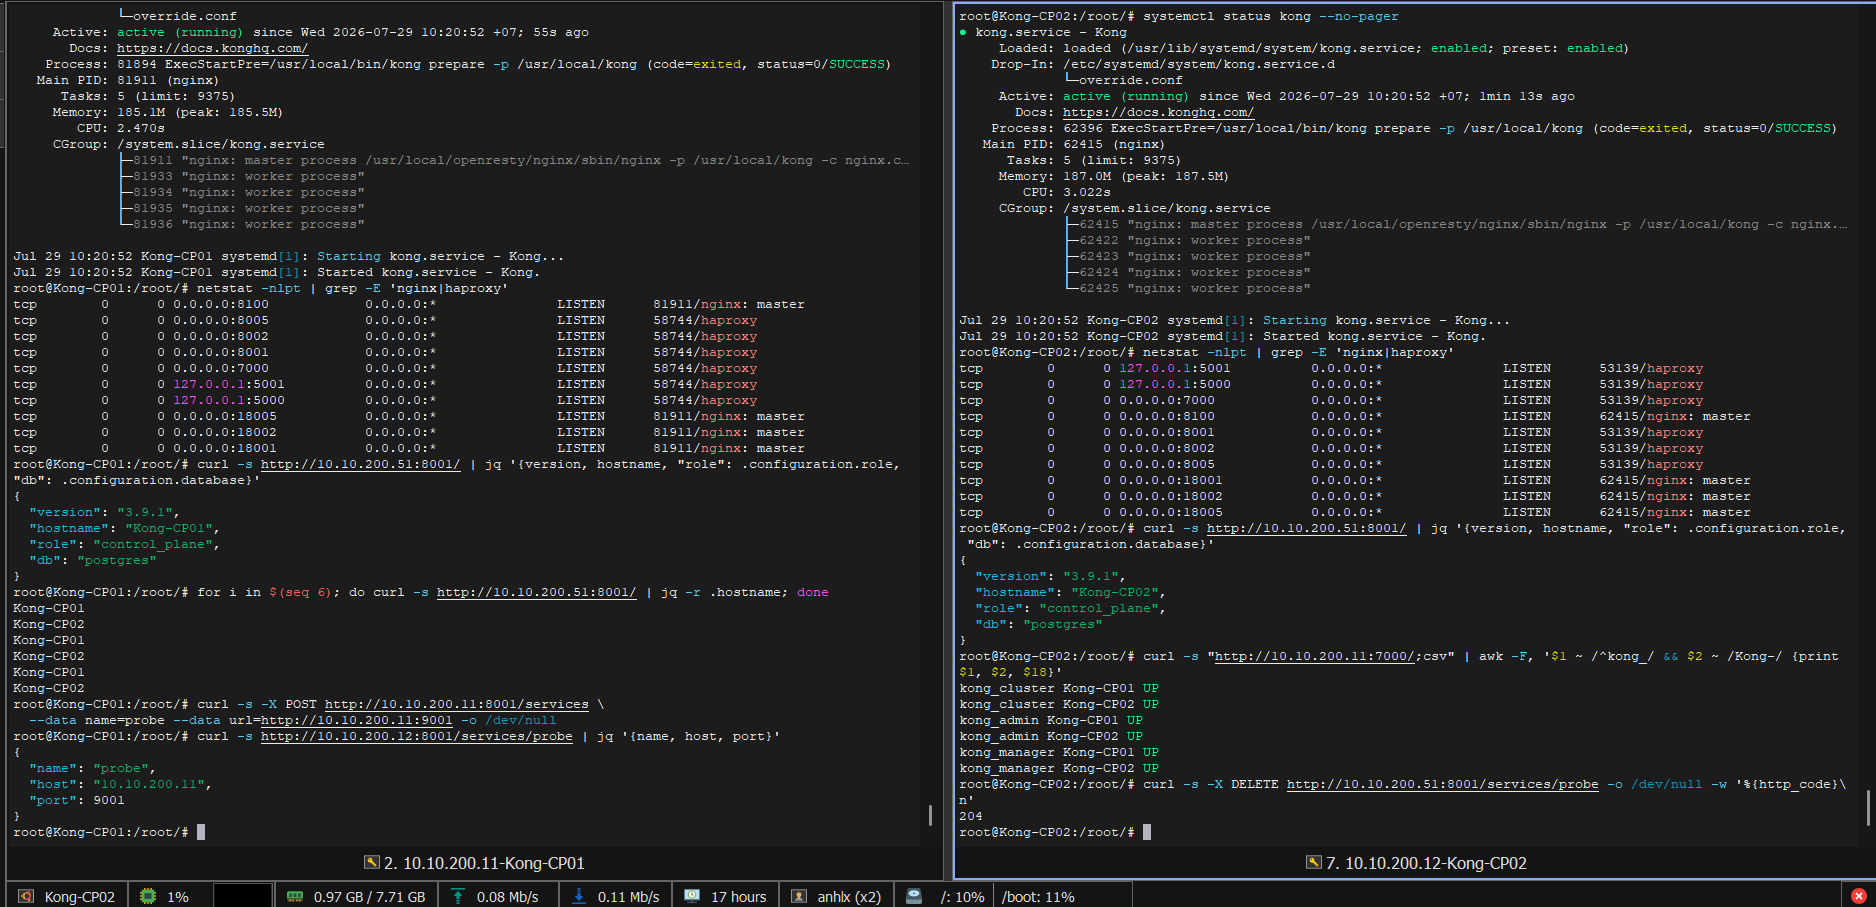Click the '127.0.0.1:5001' address in CP01 pane

click(x=229, y=384)
